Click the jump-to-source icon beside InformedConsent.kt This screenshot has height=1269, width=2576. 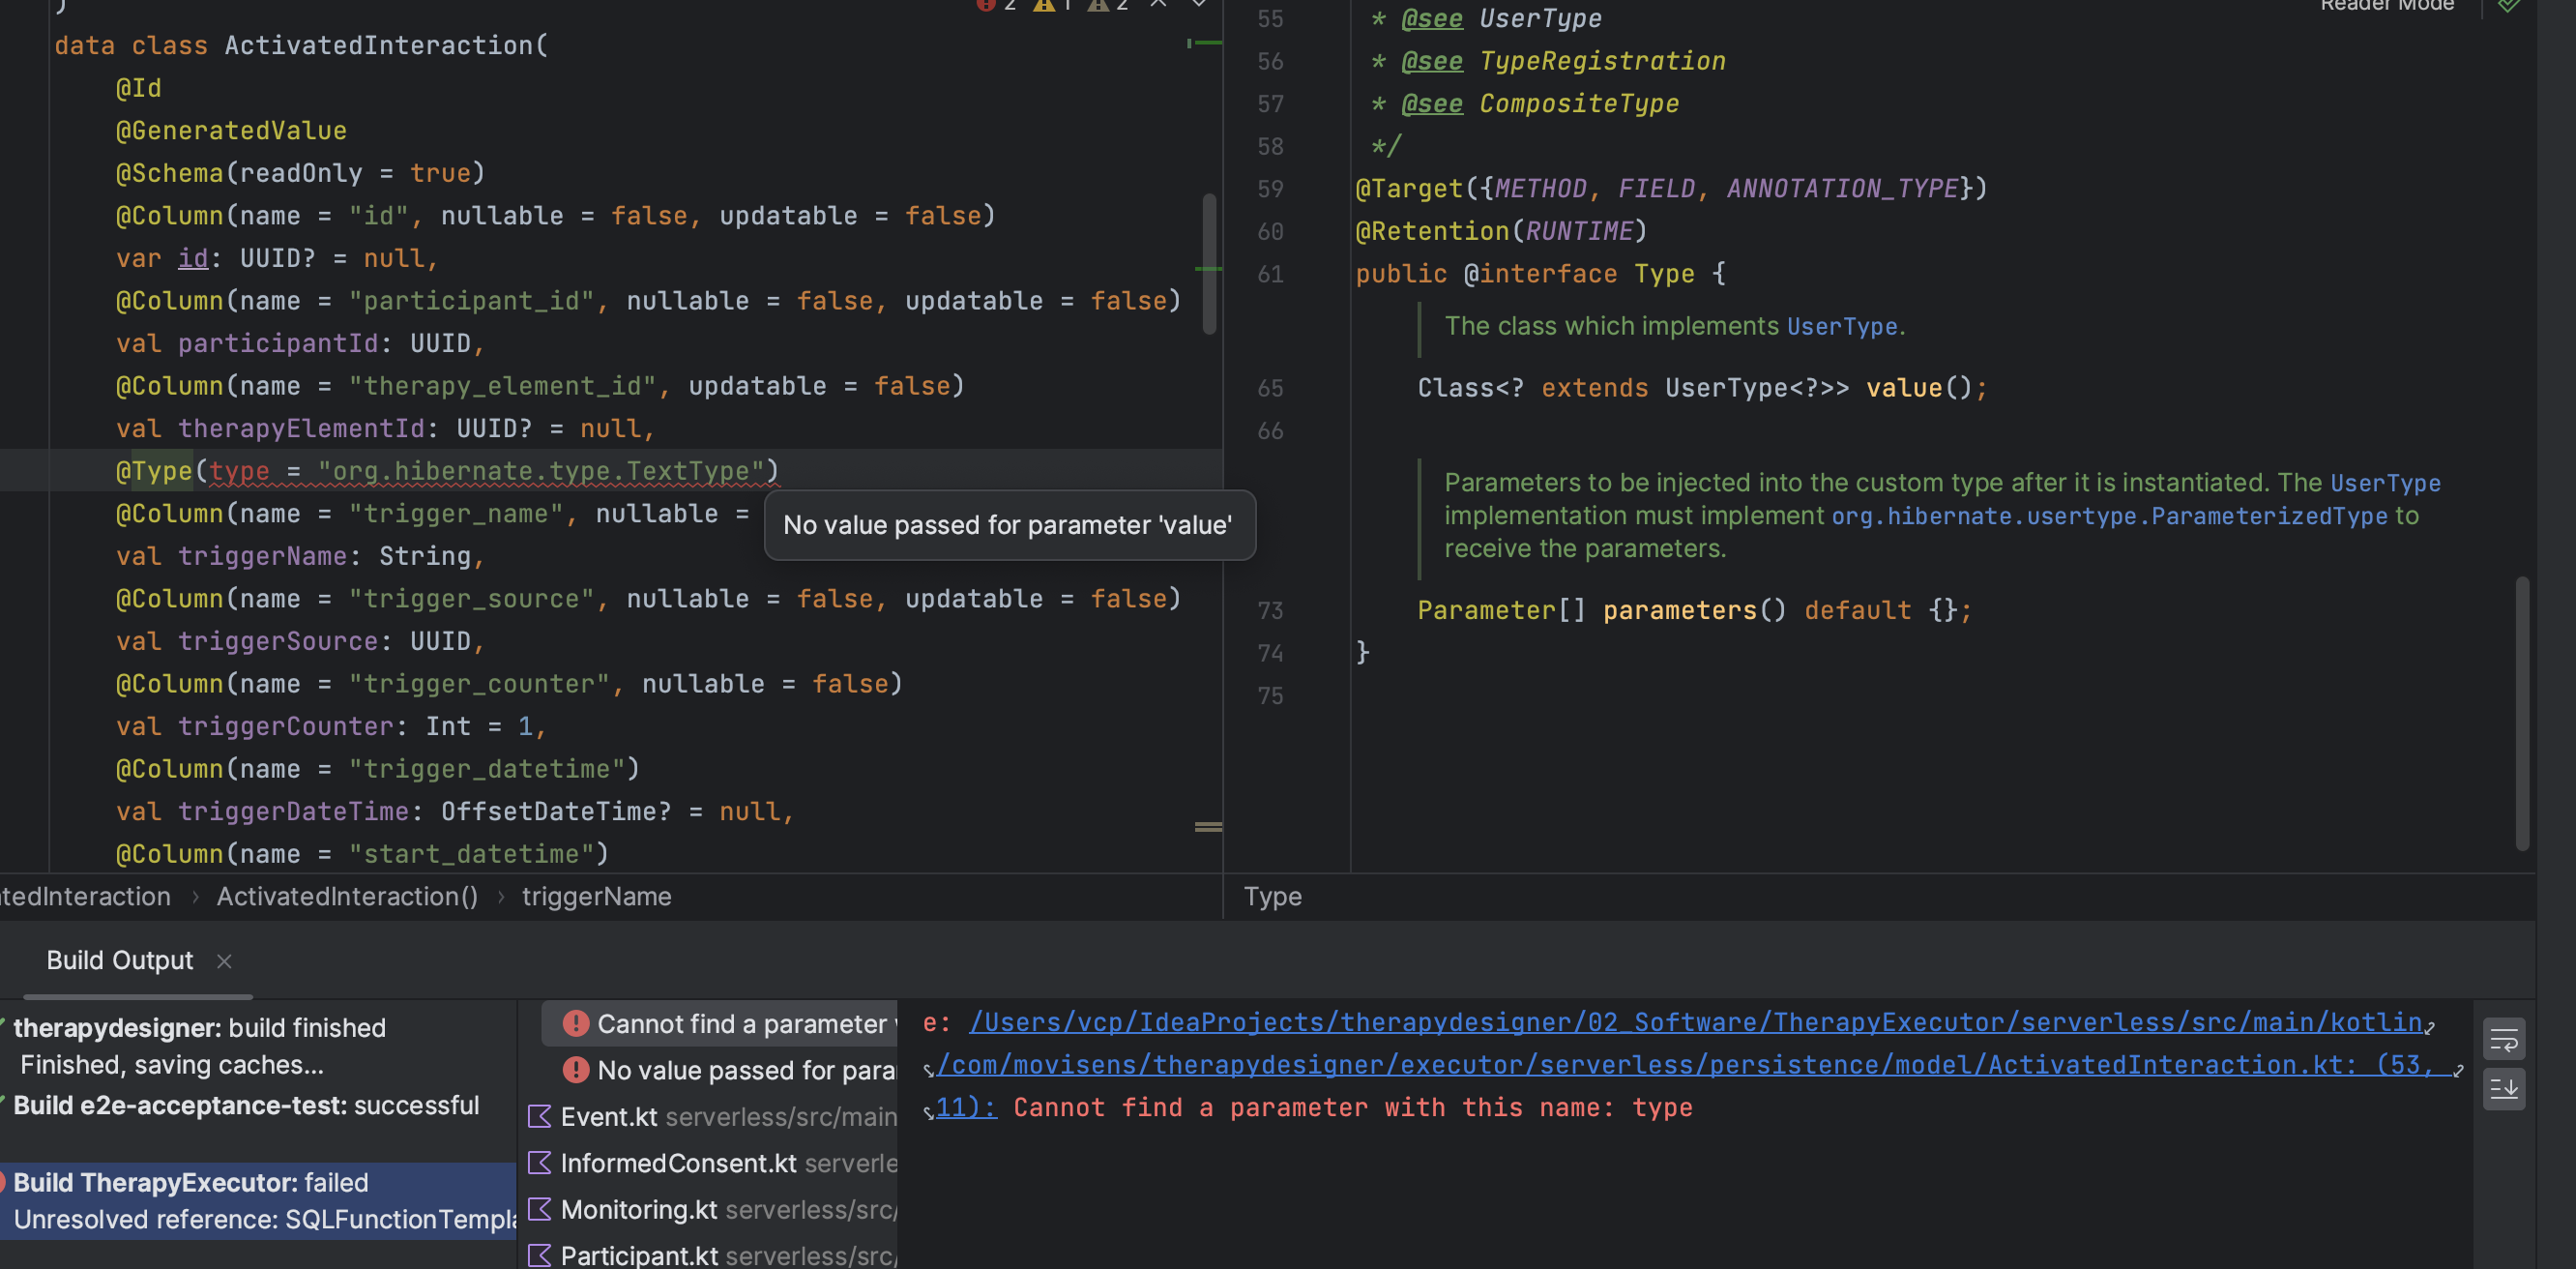tap(540, 1163)
